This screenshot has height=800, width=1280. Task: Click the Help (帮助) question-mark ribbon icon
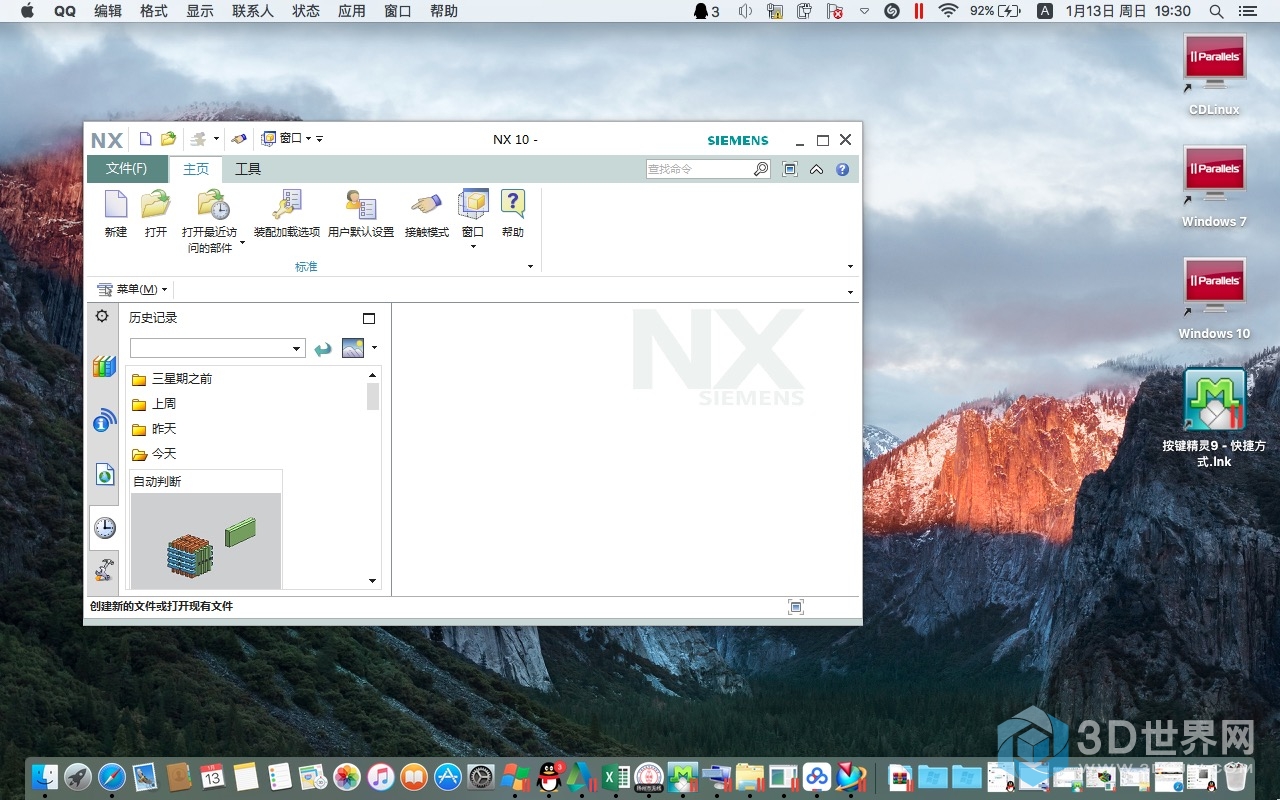pyautogui.click(x=513, y=204)
